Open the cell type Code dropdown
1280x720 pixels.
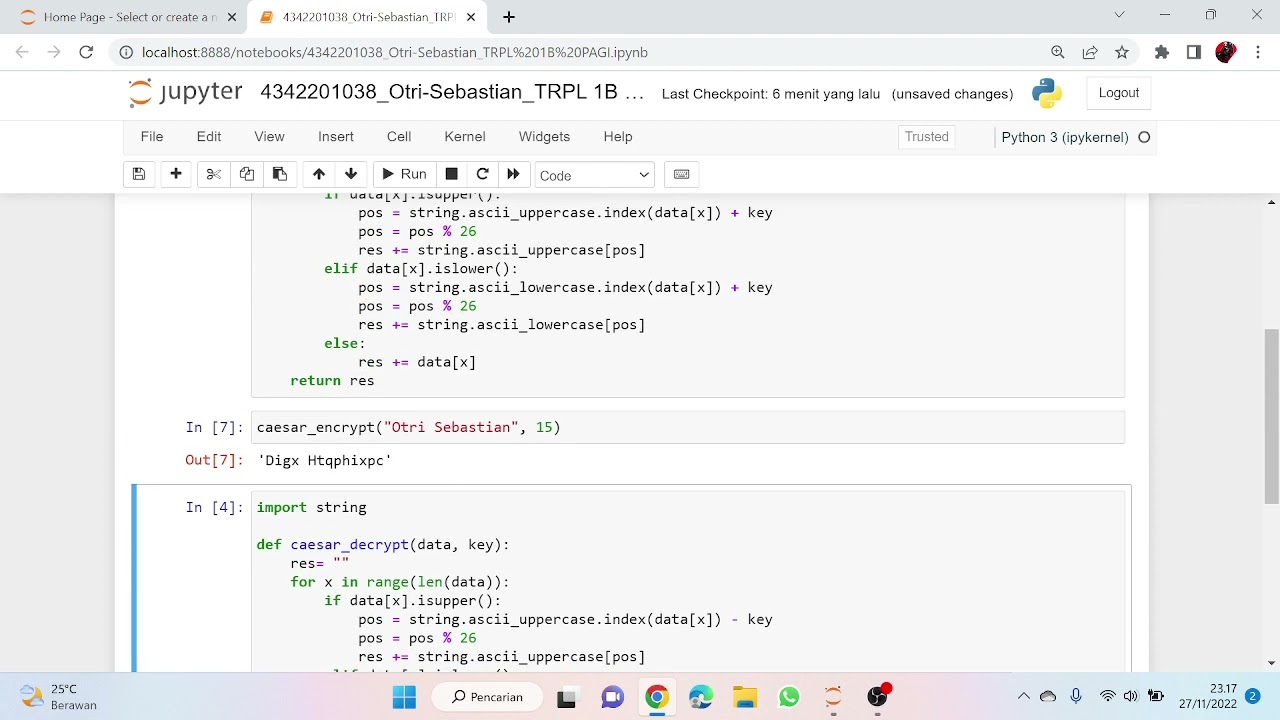click(594, 175)
